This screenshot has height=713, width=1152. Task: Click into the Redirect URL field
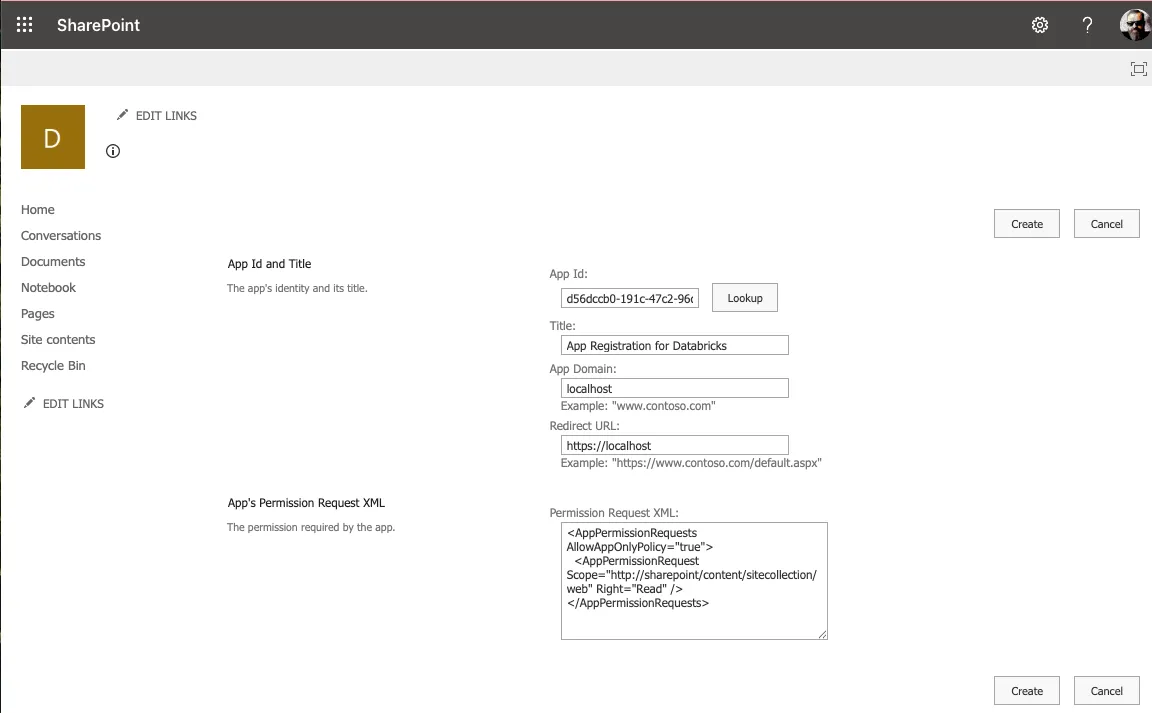pos(675,445)
